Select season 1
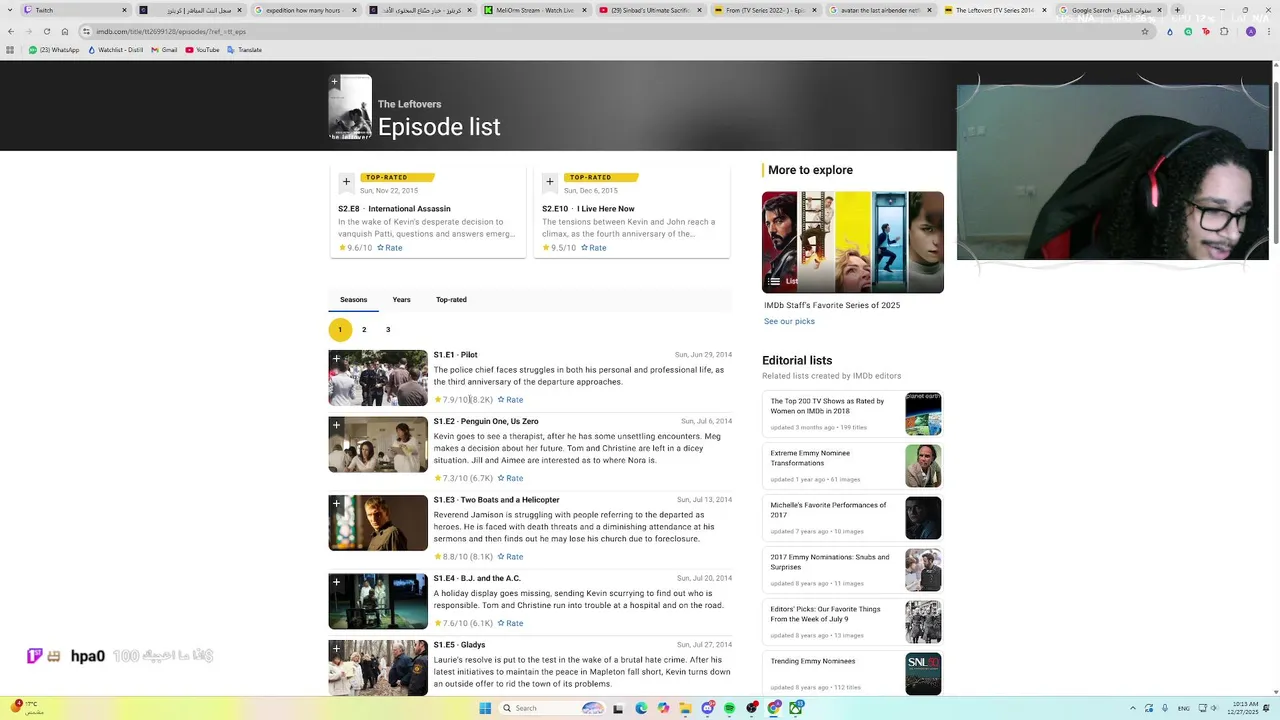 point(340,330)
